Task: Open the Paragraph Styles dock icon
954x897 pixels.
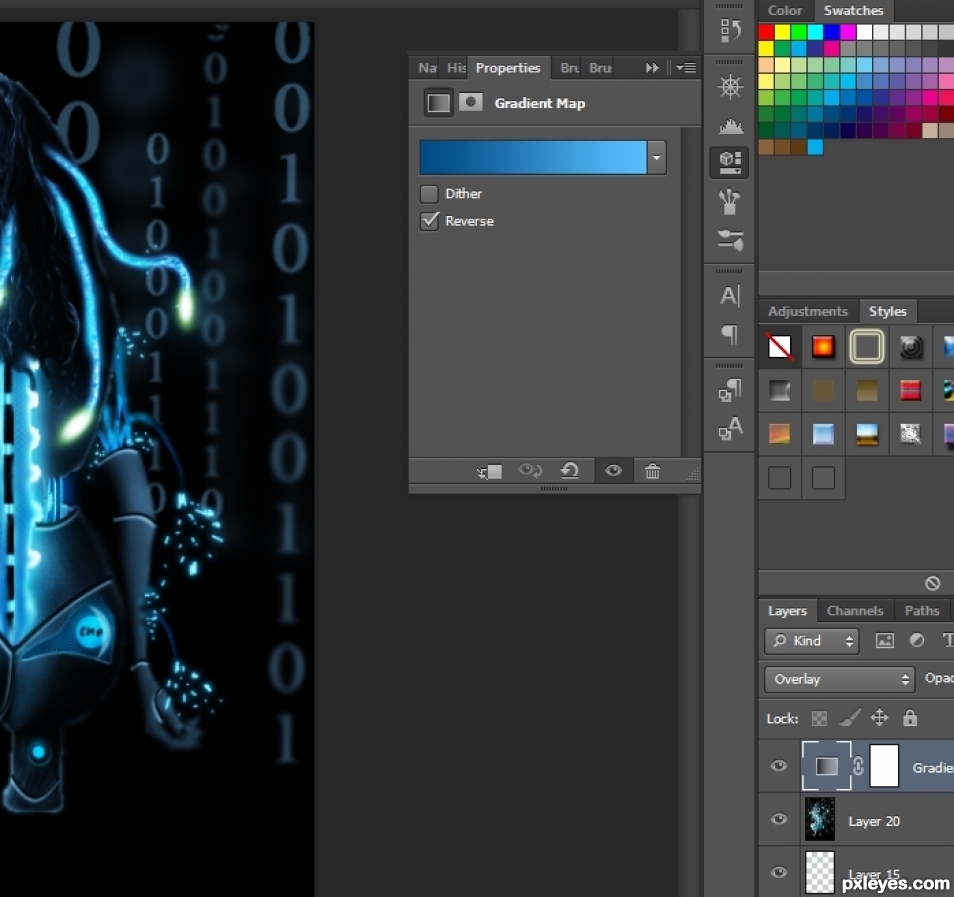Action: (729, 390)
